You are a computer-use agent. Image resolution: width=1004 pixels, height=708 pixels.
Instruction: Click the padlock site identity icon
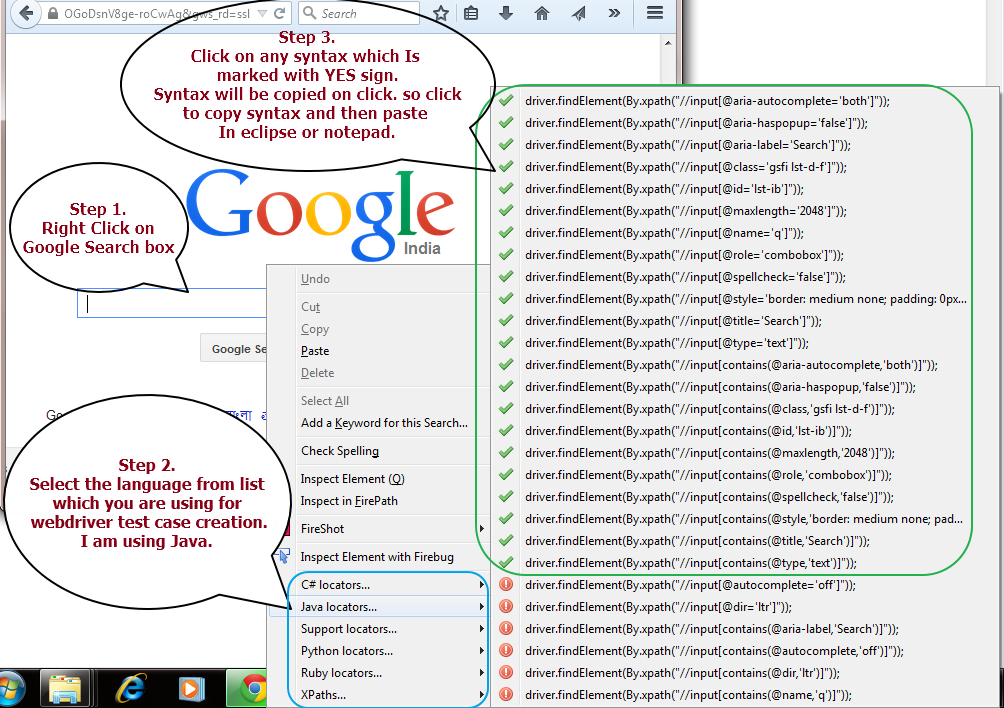tap(53, 13)
